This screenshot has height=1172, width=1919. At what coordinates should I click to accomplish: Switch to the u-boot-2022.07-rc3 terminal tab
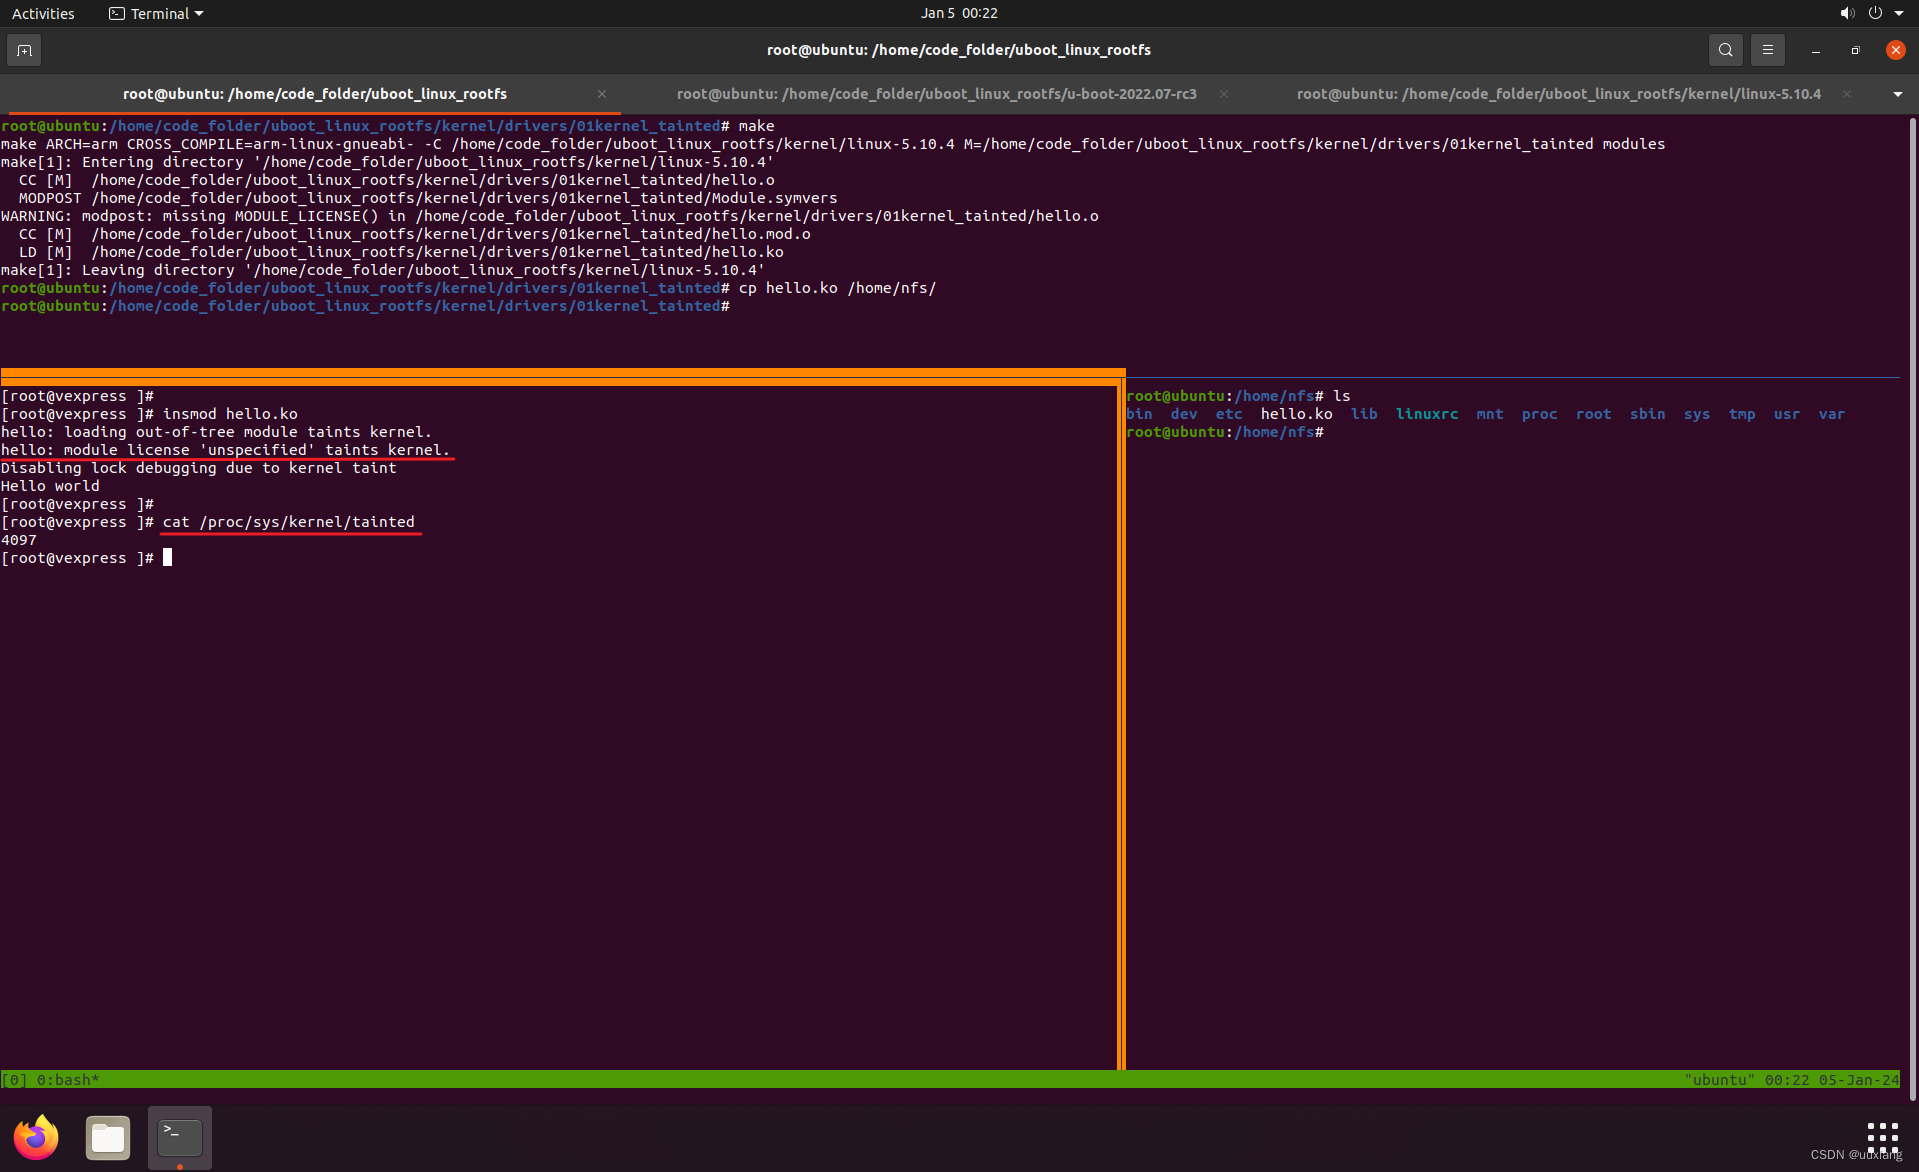[x=936, y=94]
